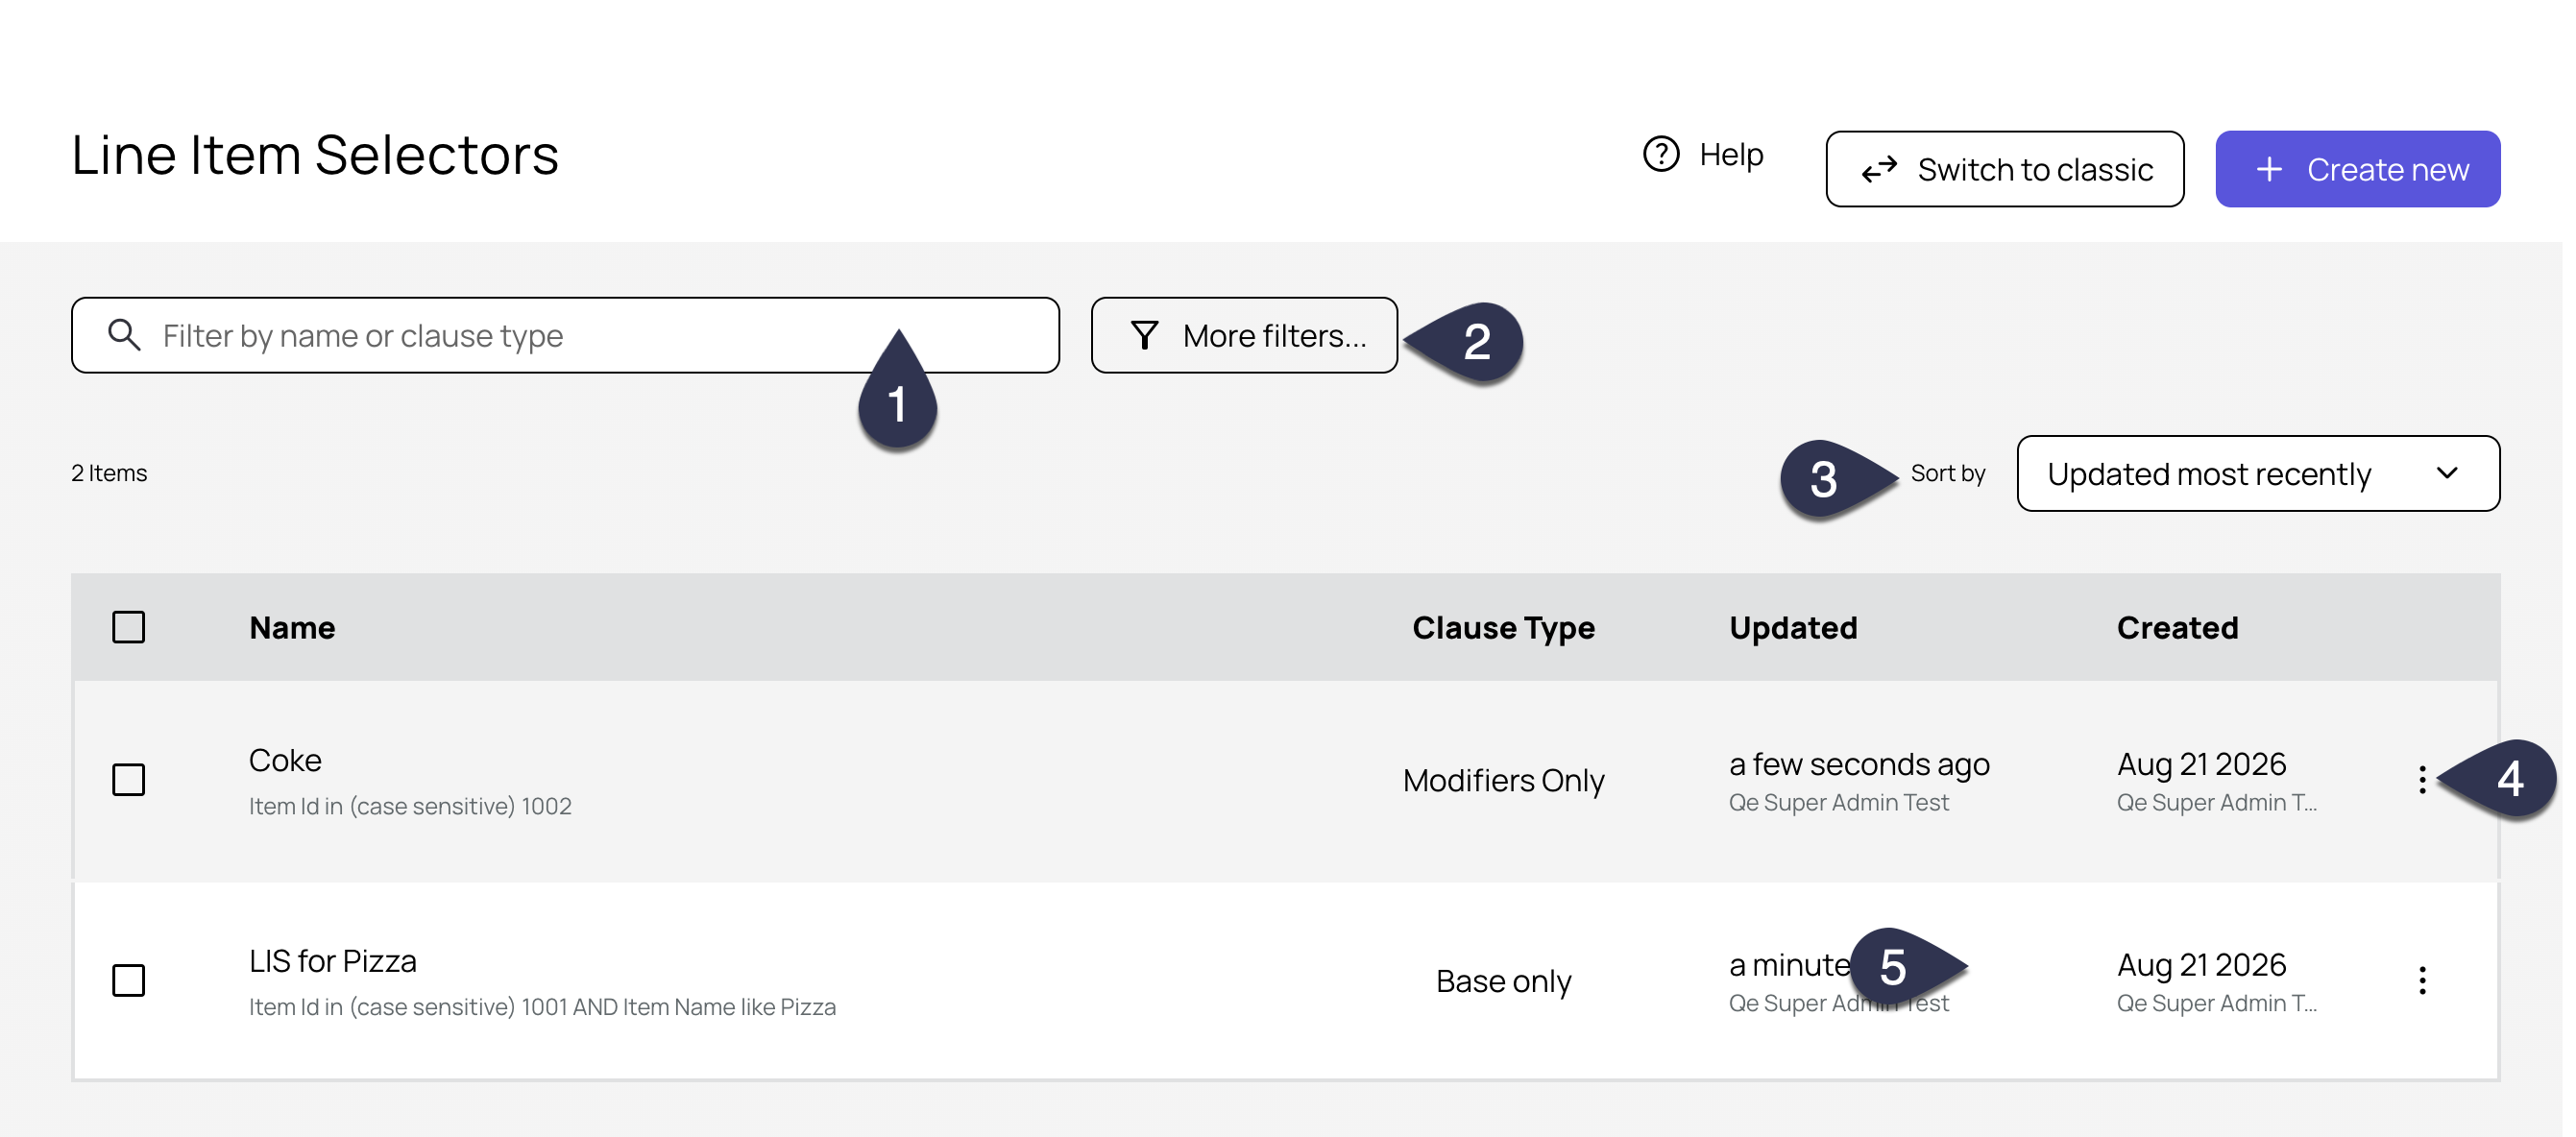Toggle the select-all checkbox in table header
Image resolution: width=2576 pixels, height=1137 pixels.
tap(128, 627)
